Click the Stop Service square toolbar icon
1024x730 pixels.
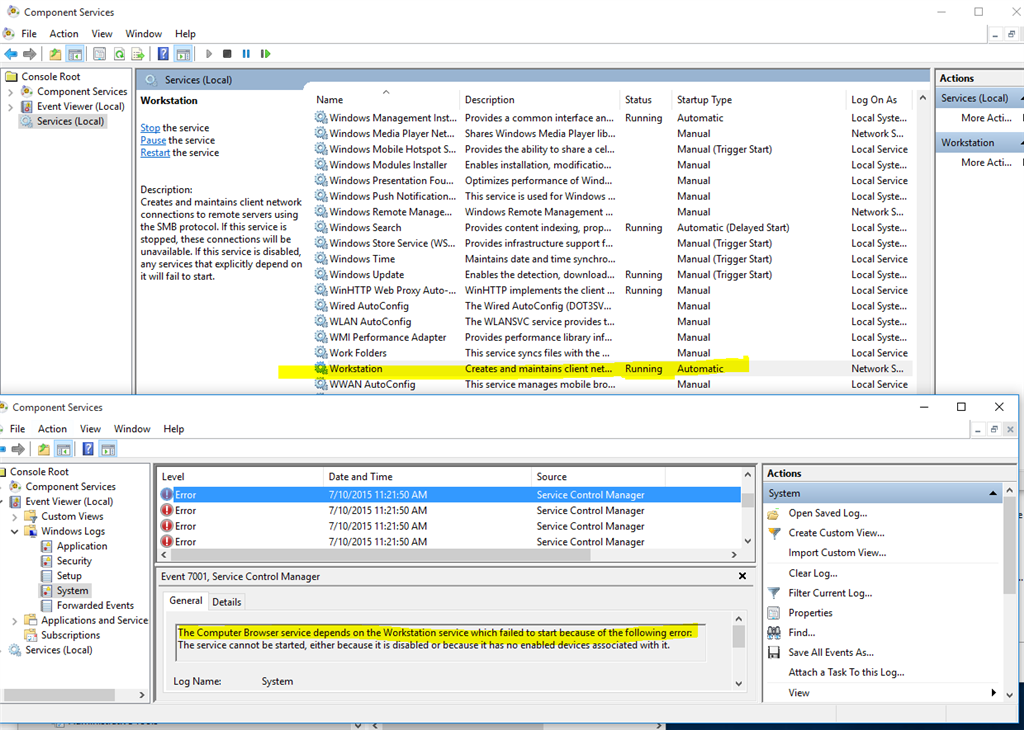[x=227, y=54]
